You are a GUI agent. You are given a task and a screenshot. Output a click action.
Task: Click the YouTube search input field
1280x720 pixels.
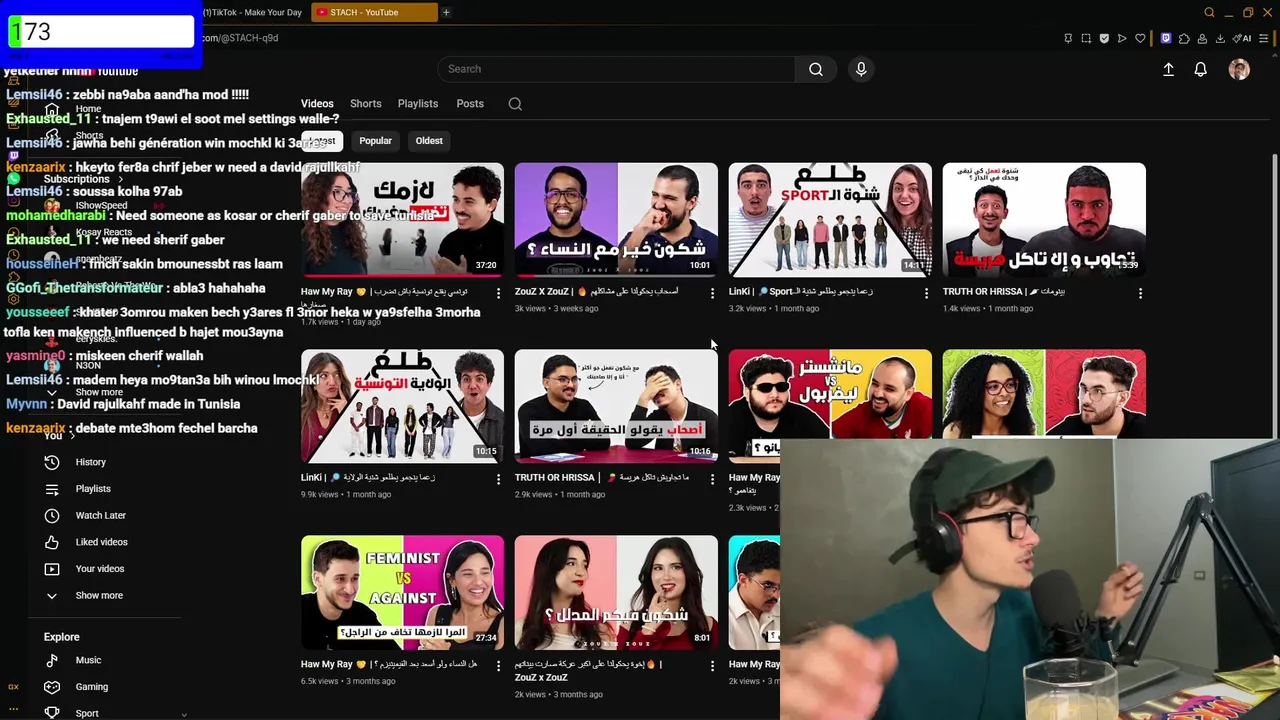click(616, 69)
